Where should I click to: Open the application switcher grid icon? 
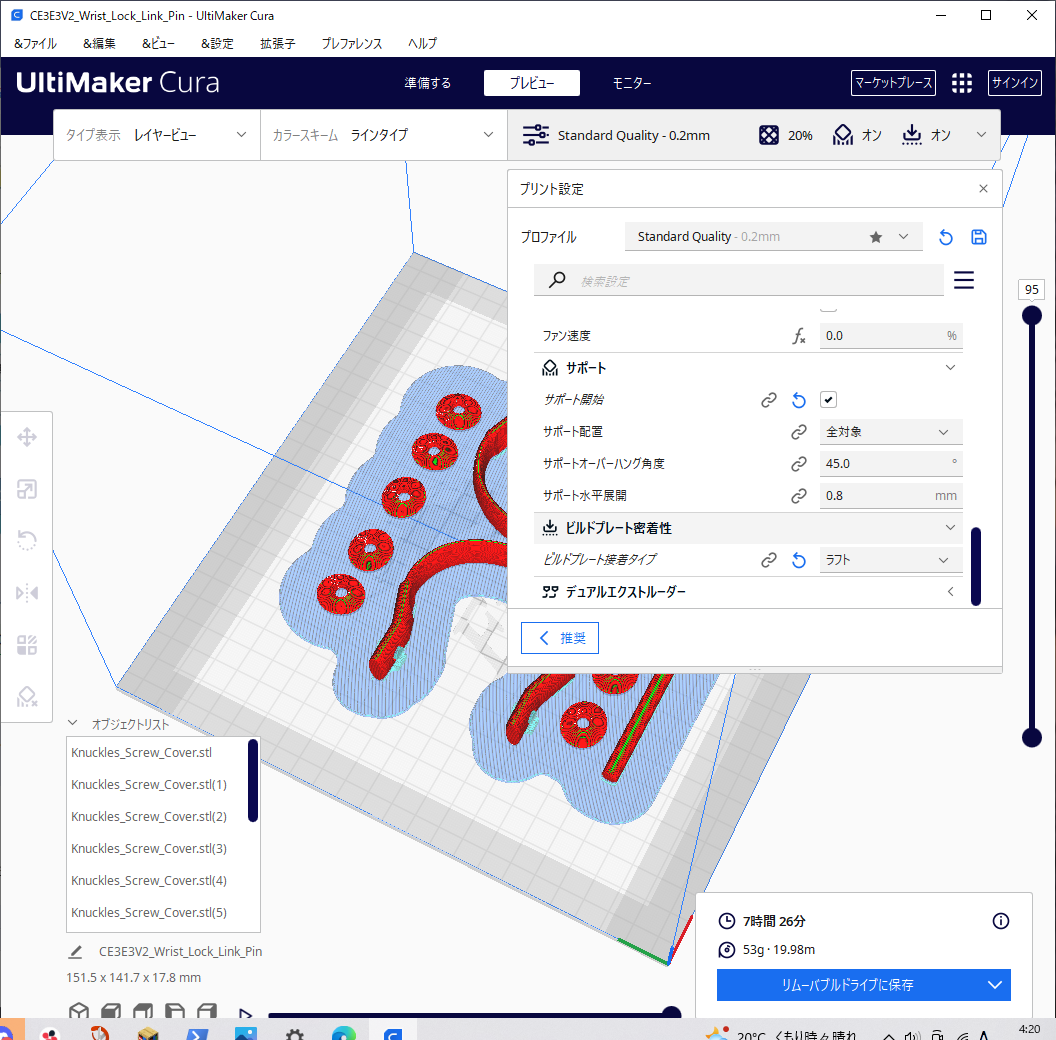pyautogui.click(x=961, y=83)
